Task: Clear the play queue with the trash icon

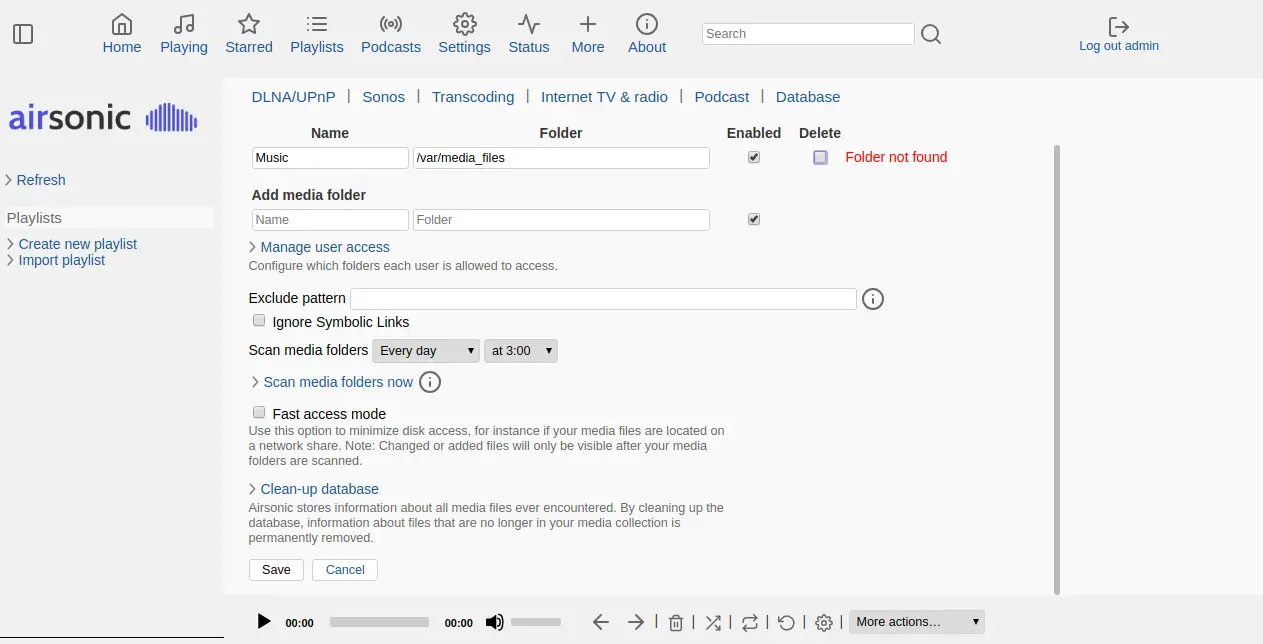Action: pyautogui.click(x=676, y=623)
